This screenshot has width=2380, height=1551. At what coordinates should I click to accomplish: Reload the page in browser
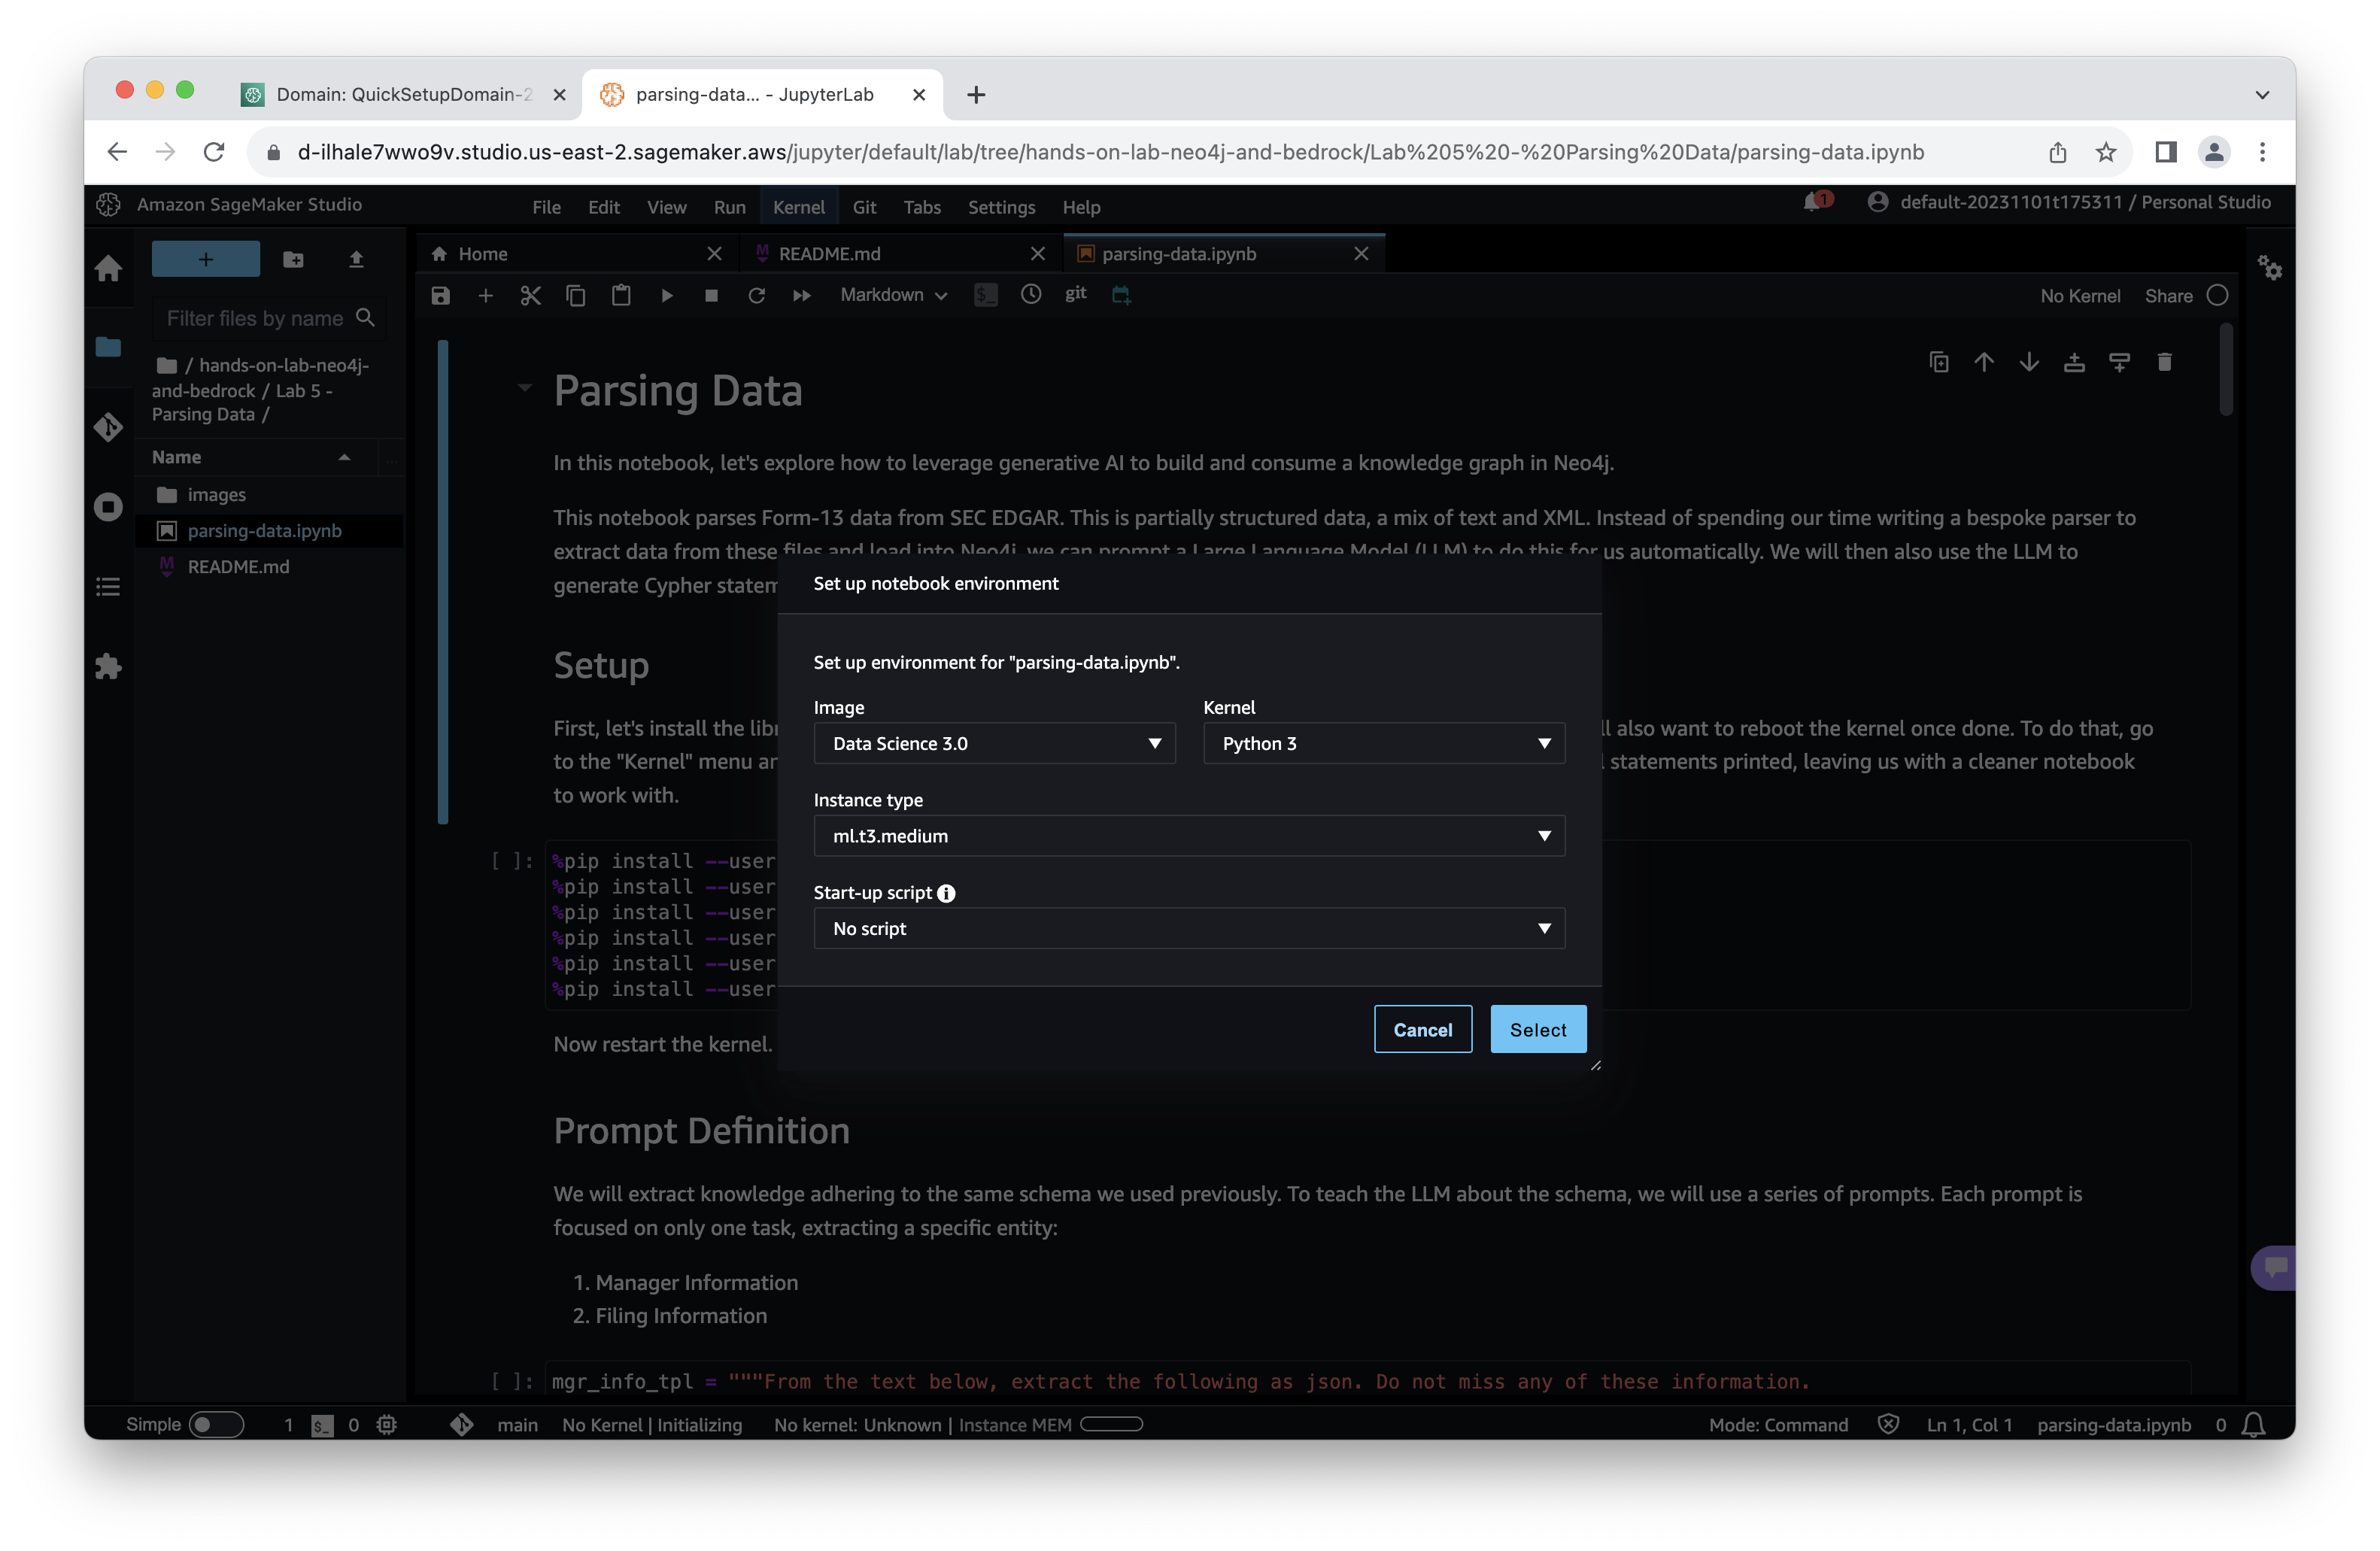click(214, 152)
